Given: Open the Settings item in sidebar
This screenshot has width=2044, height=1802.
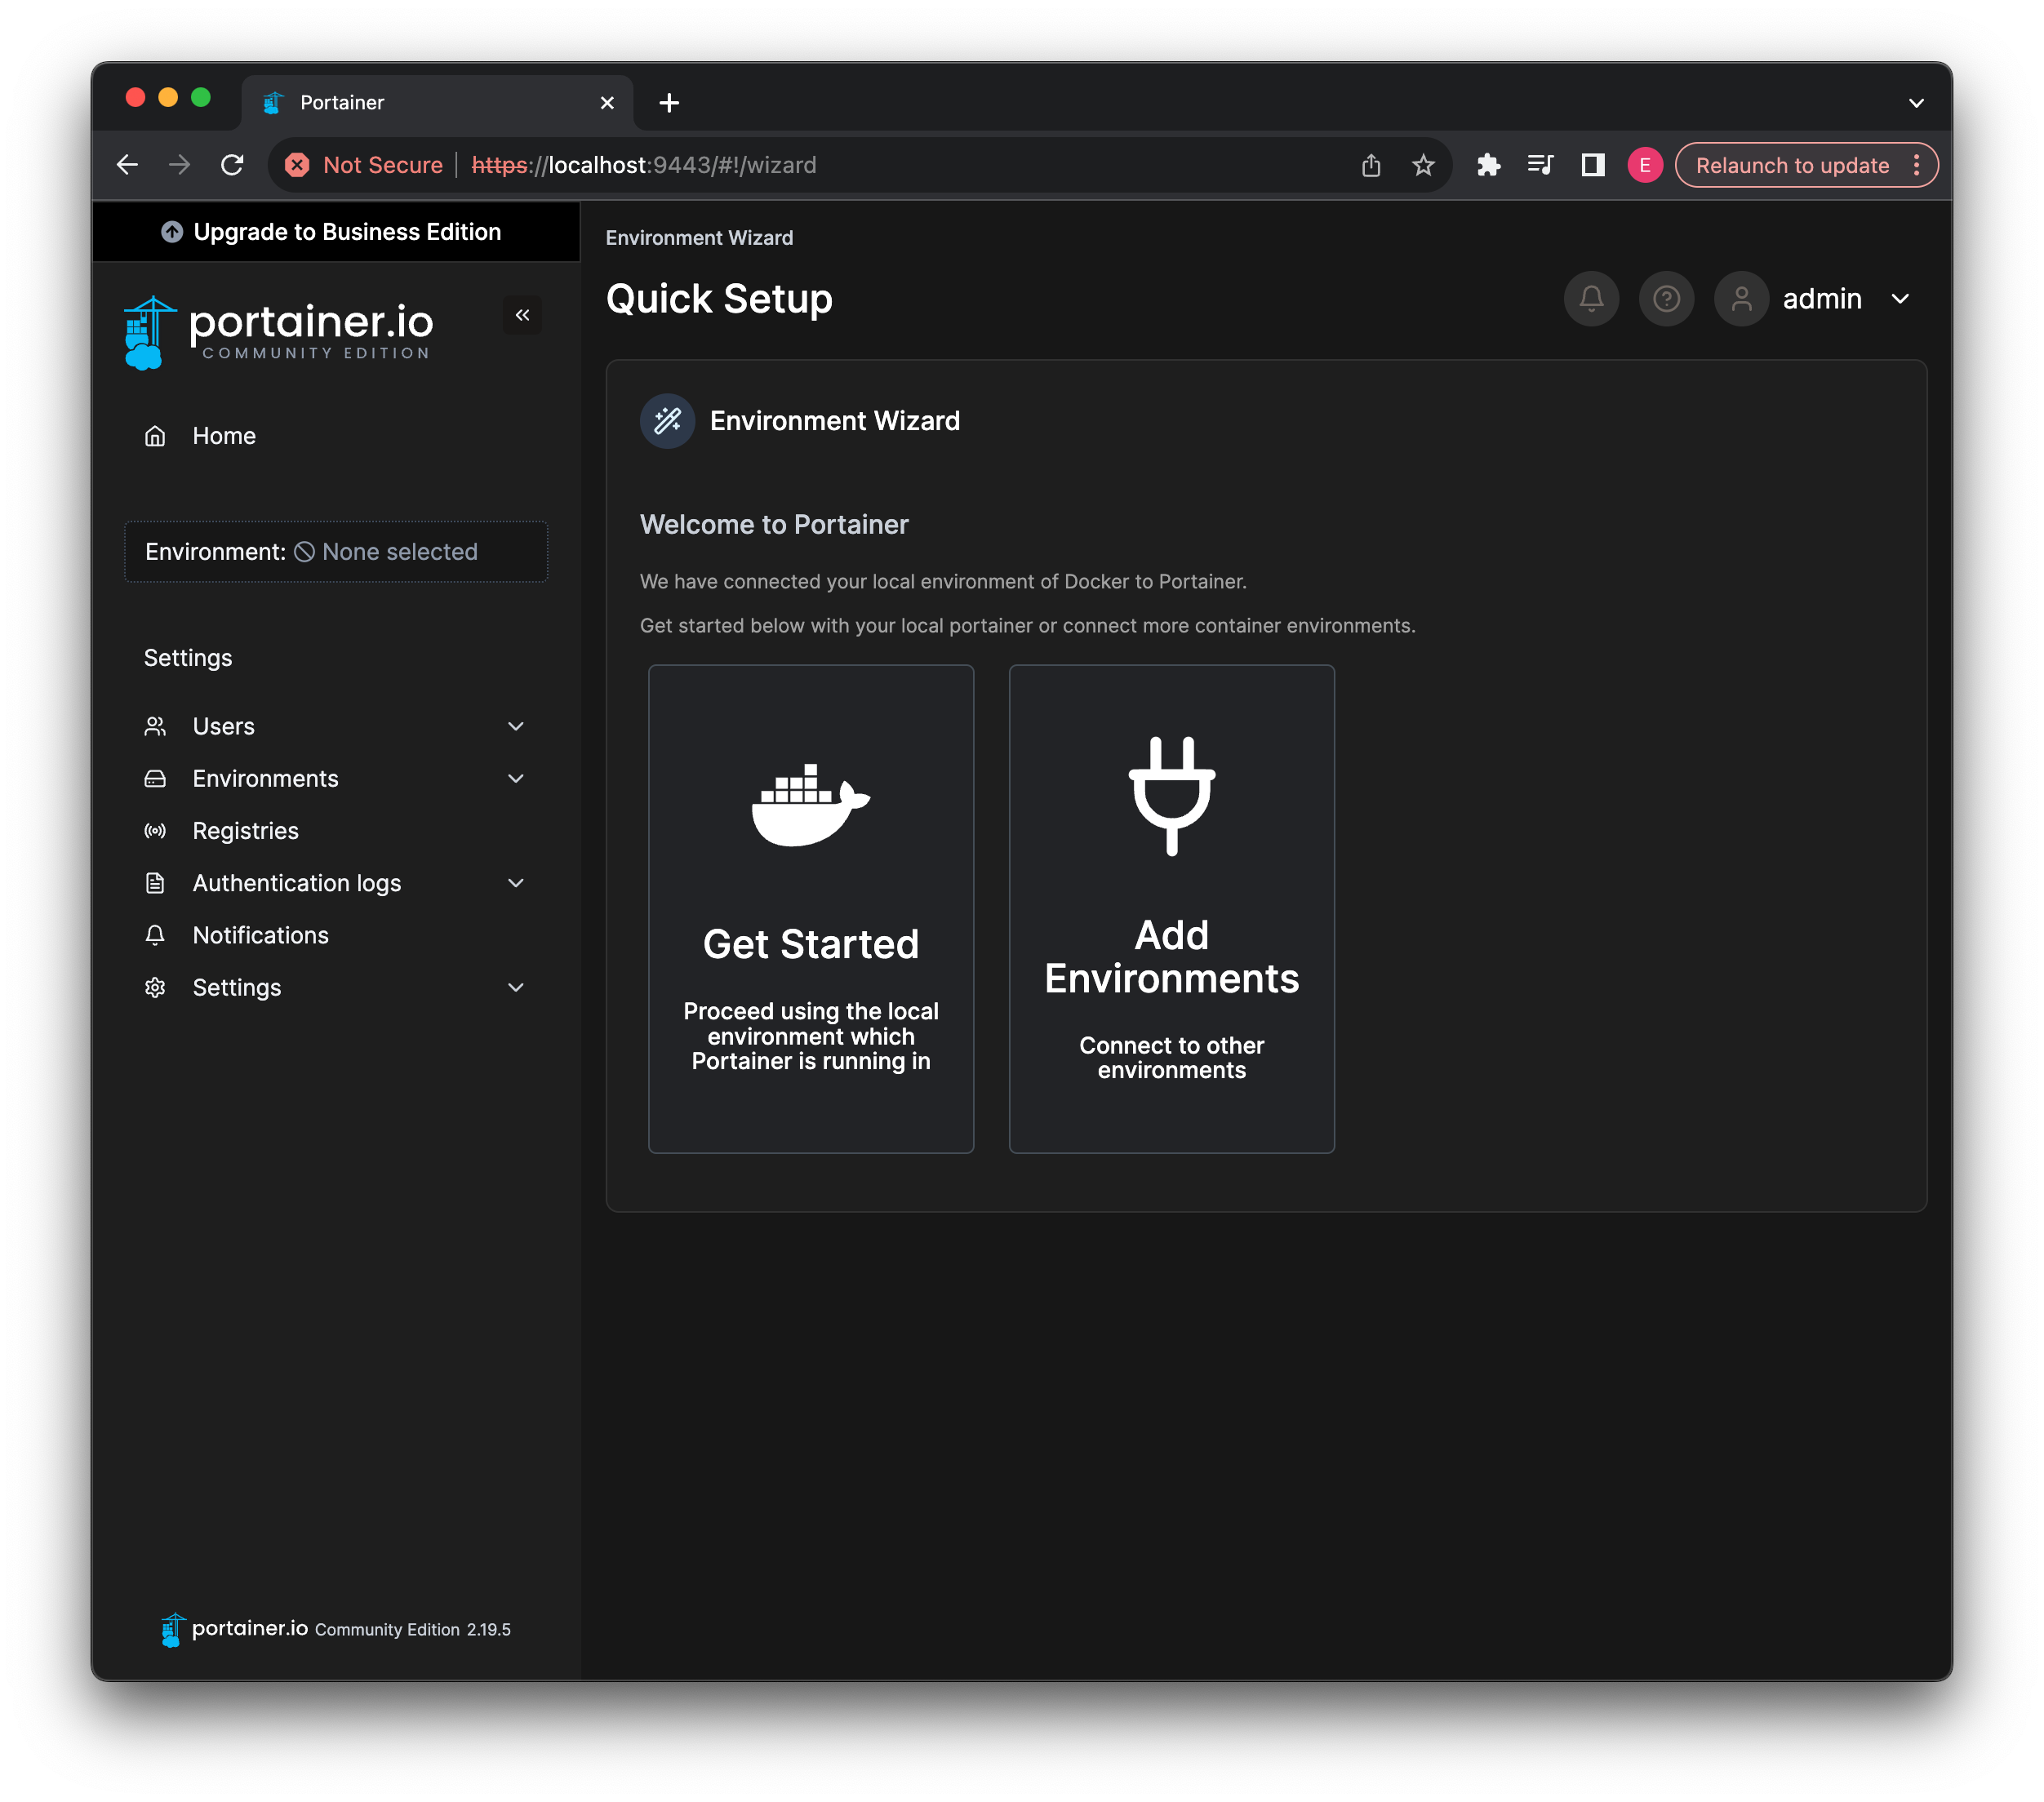Looking at the screenshot, I should point(336,987).
